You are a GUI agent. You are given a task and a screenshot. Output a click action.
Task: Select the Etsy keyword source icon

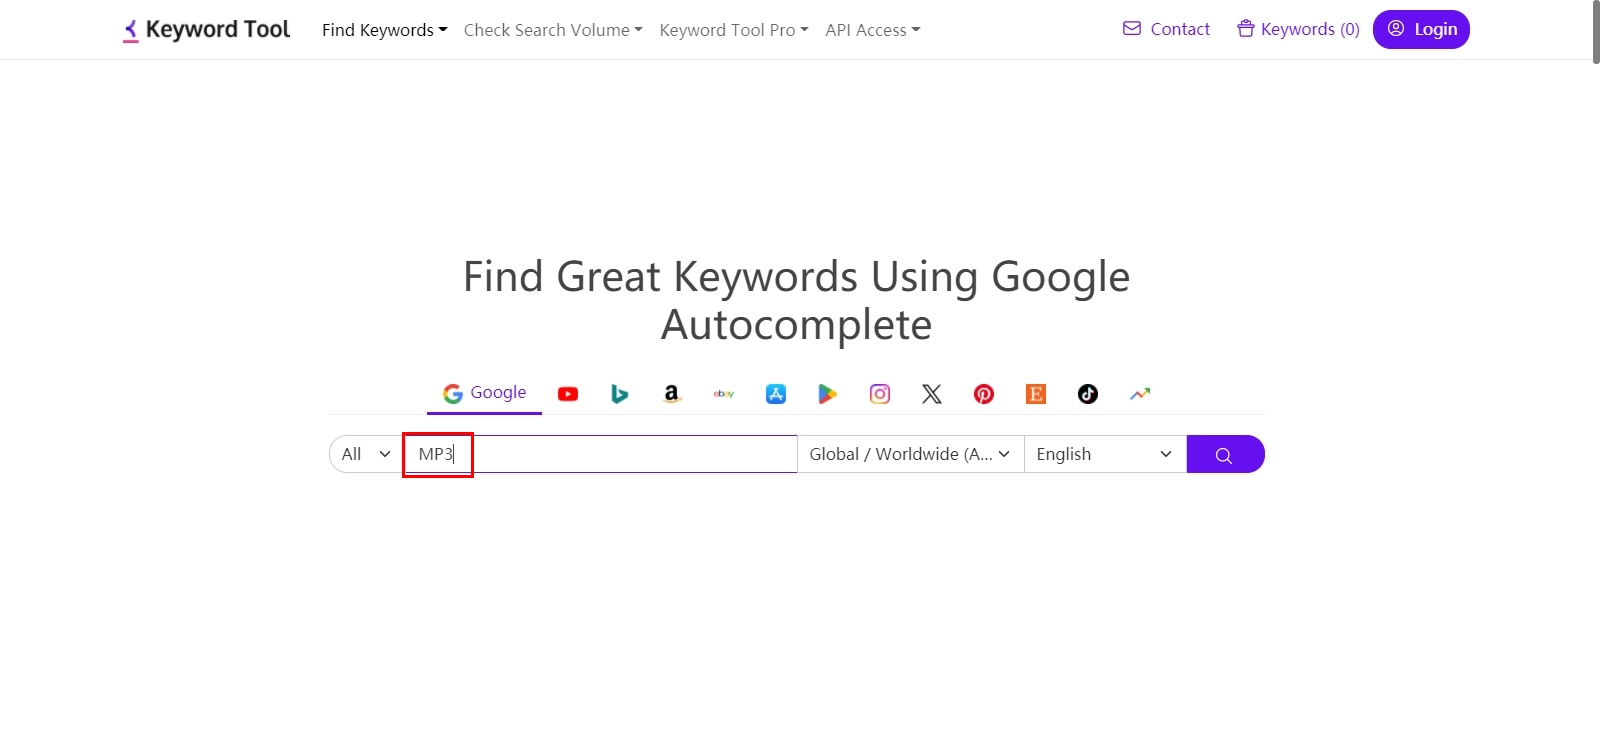pyautogui.click(x=1036, y=394)
